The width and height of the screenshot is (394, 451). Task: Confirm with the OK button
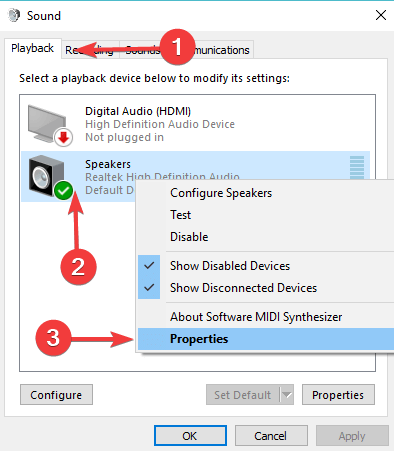tap(190, 436)
